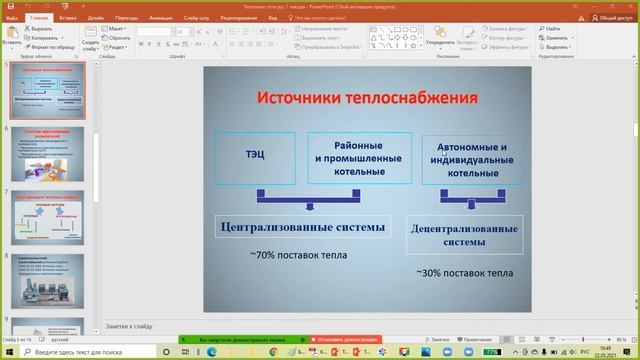
Task: Switch to the Design (Дизайн) tab
Action: [96, 18]
